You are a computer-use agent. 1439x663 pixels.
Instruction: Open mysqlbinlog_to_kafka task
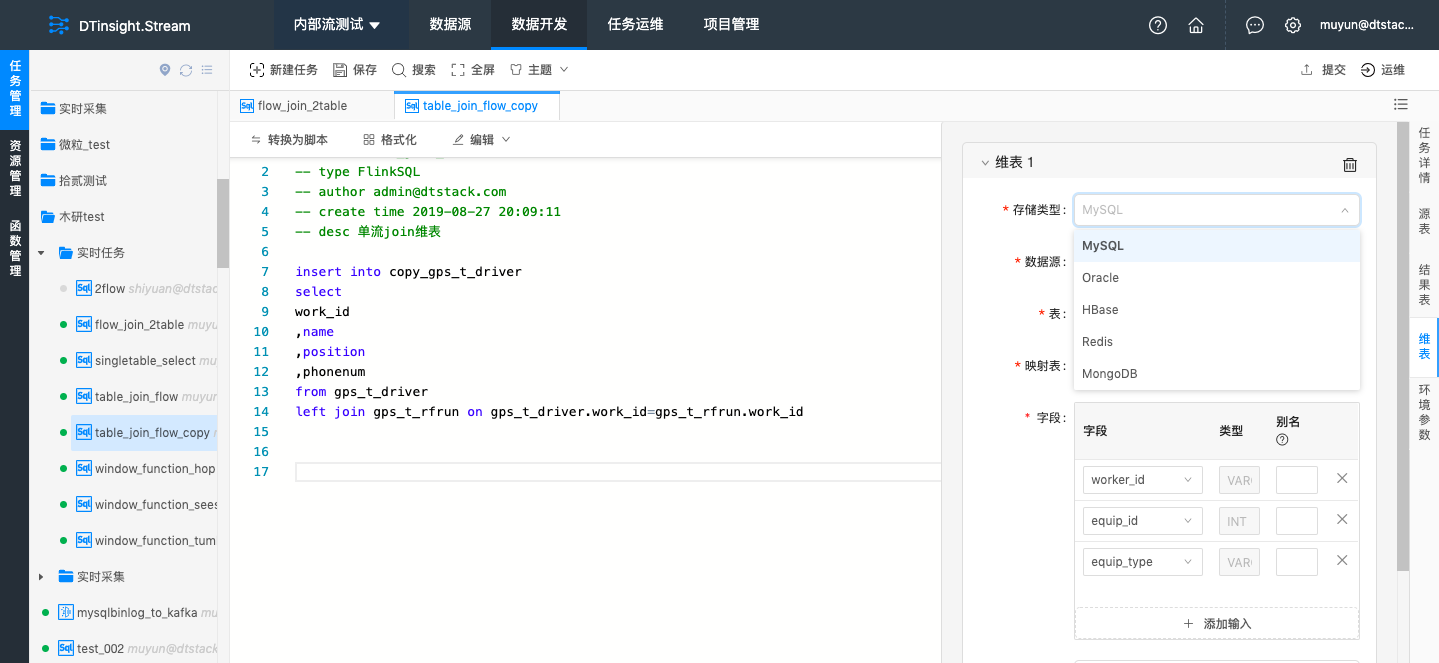point(137,613)
